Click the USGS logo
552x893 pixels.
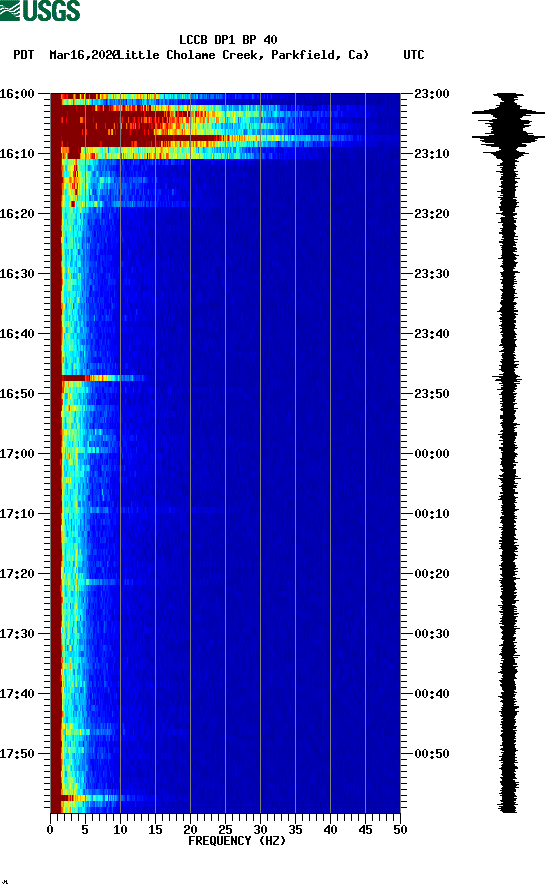[40, 10]
